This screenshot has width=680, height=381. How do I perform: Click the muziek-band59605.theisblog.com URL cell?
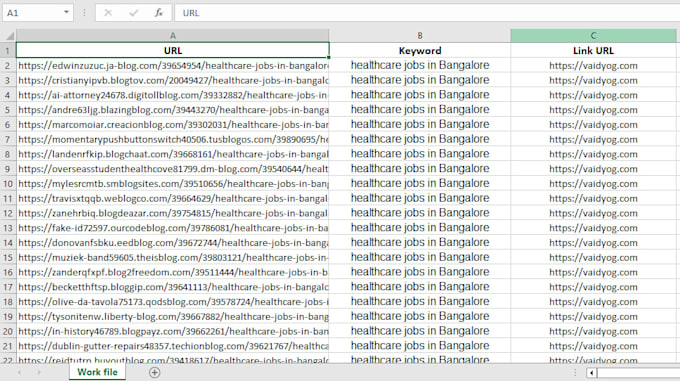tap(173, 257)
